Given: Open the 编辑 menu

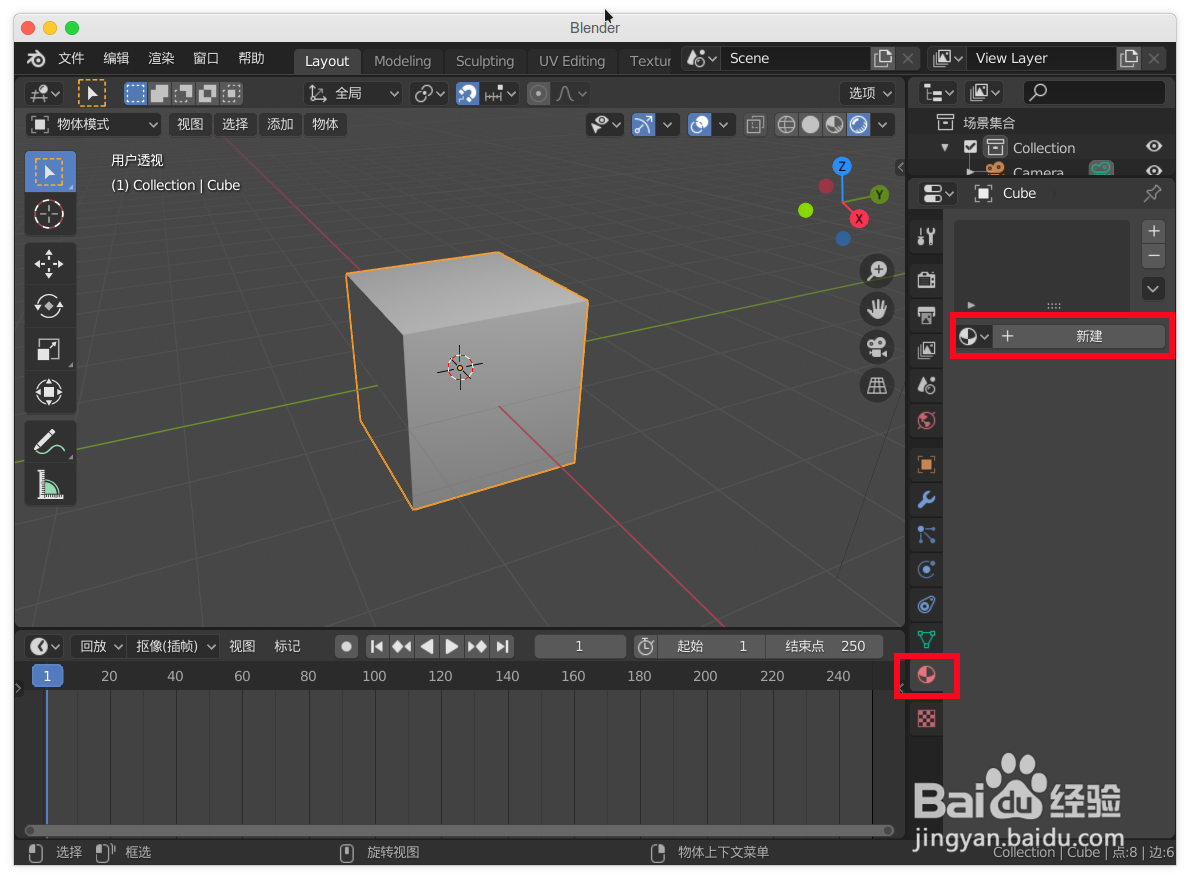Looking at the screenshot, I should 116,58.
